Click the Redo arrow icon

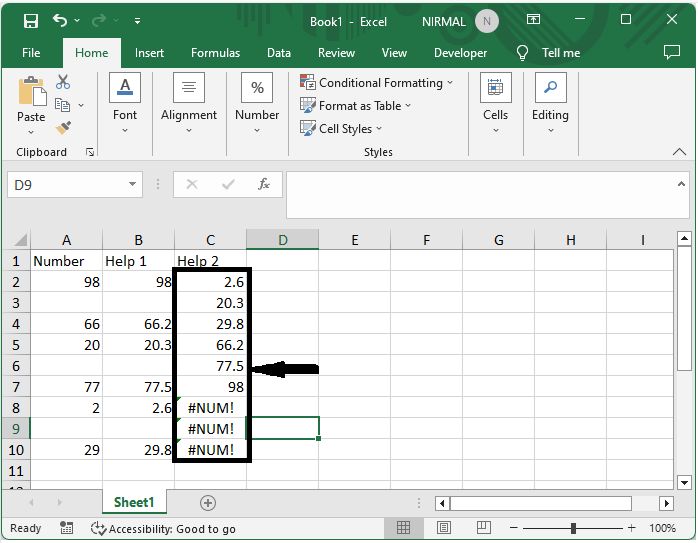pos(99,20)
